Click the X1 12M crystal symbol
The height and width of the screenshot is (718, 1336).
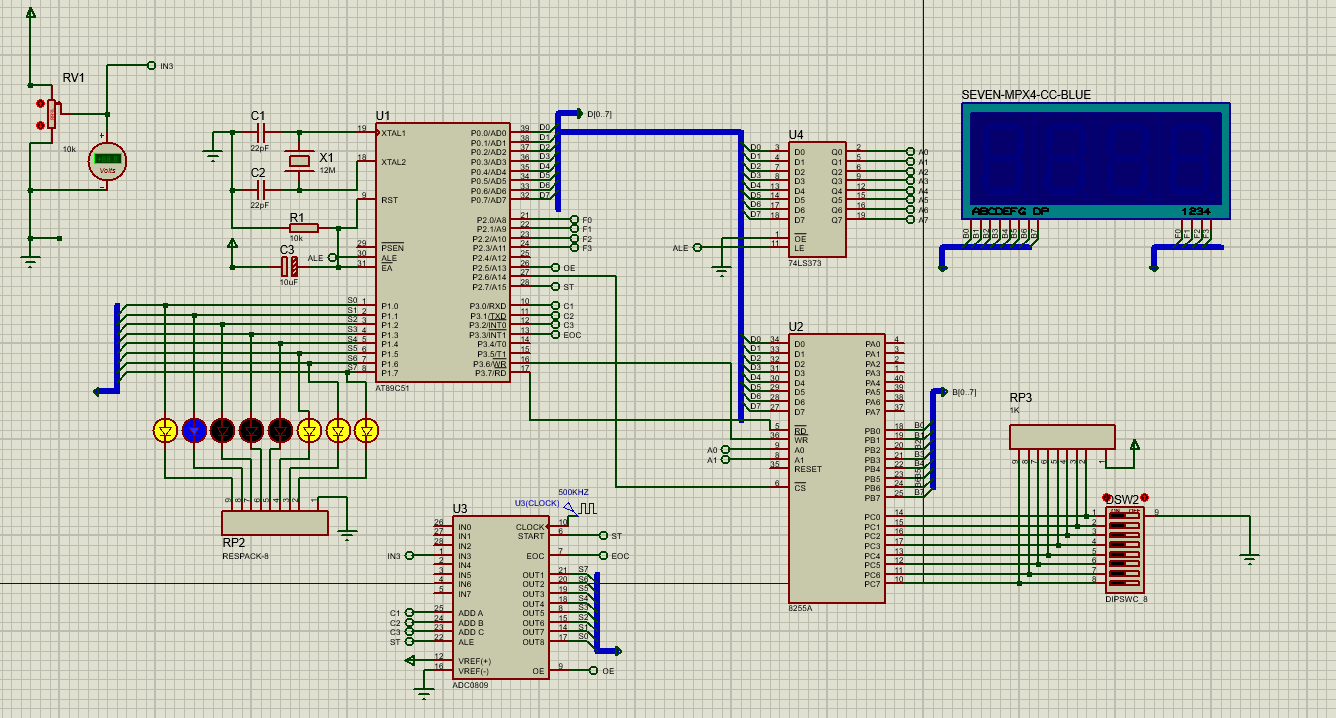pyautogui.click(x=298, y=160)
